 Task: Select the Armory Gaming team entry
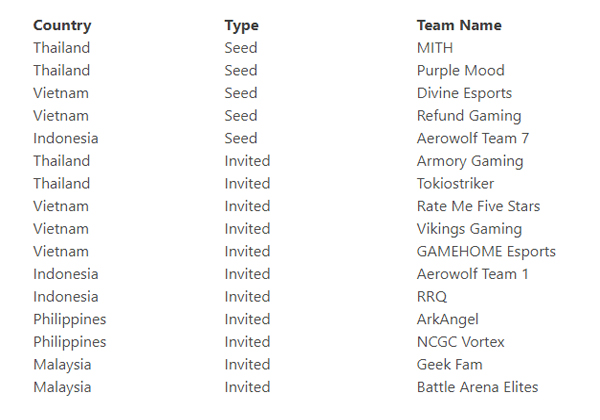click(x=470, y=161)
